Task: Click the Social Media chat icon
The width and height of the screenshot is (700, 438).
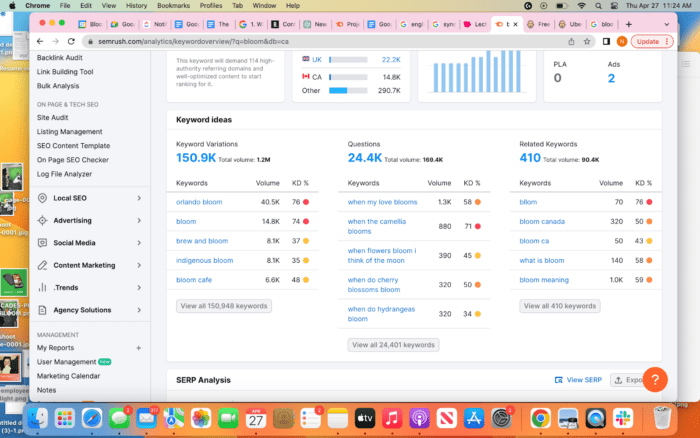Action: point(42,242)
